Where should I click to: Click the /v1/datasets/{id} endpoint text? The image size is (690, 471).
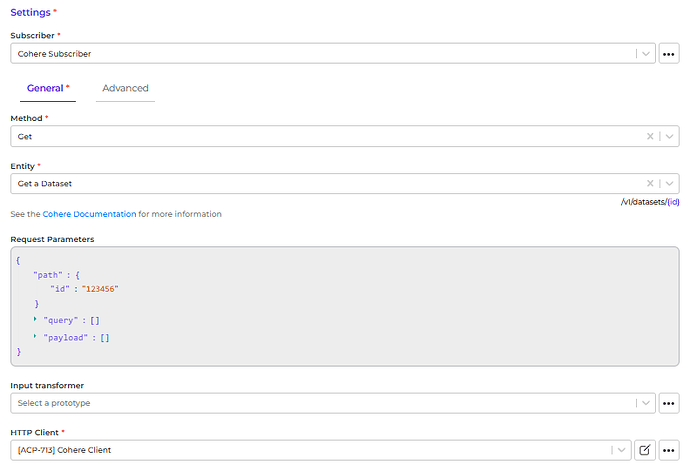point(650,202)
